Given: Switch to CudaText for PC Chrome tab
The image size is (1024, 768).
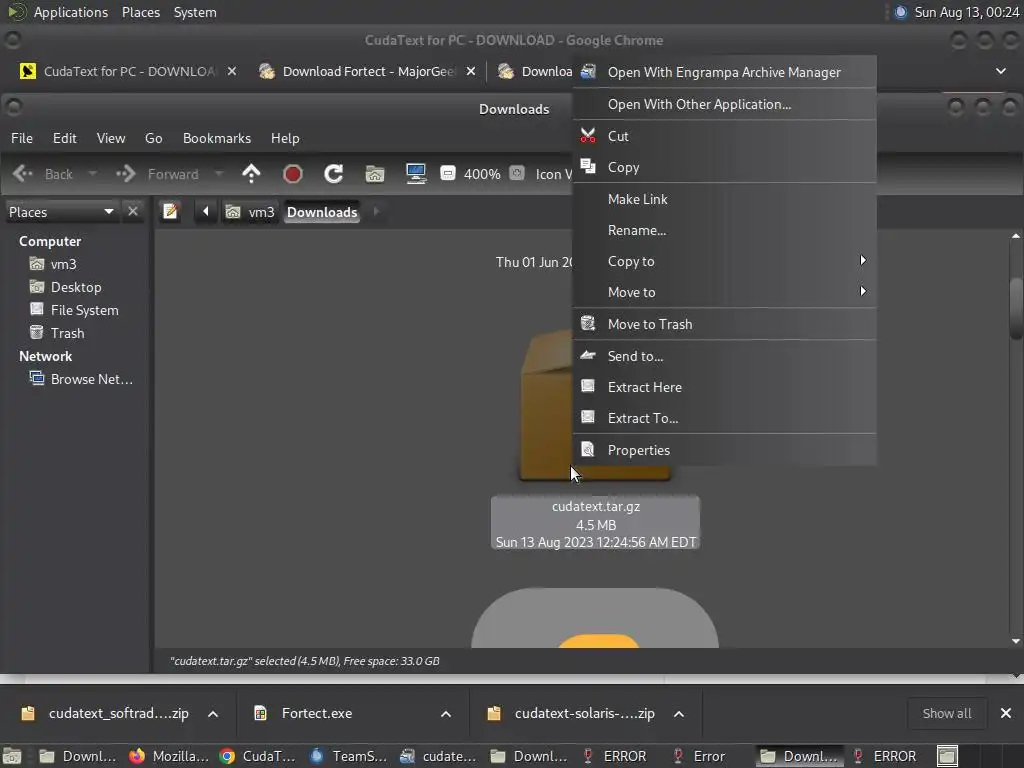Looking at the screenshot, I should point(128,71).
